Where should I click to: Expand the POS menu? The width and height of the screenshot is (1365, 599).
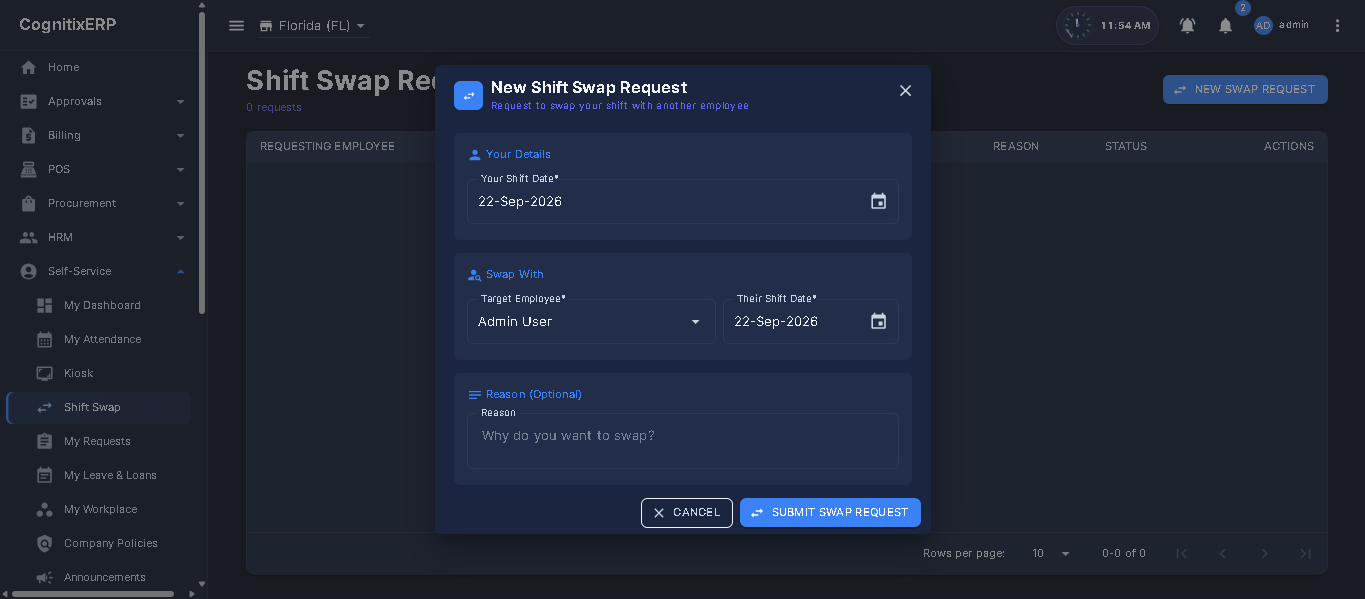[x=99, y=169]
